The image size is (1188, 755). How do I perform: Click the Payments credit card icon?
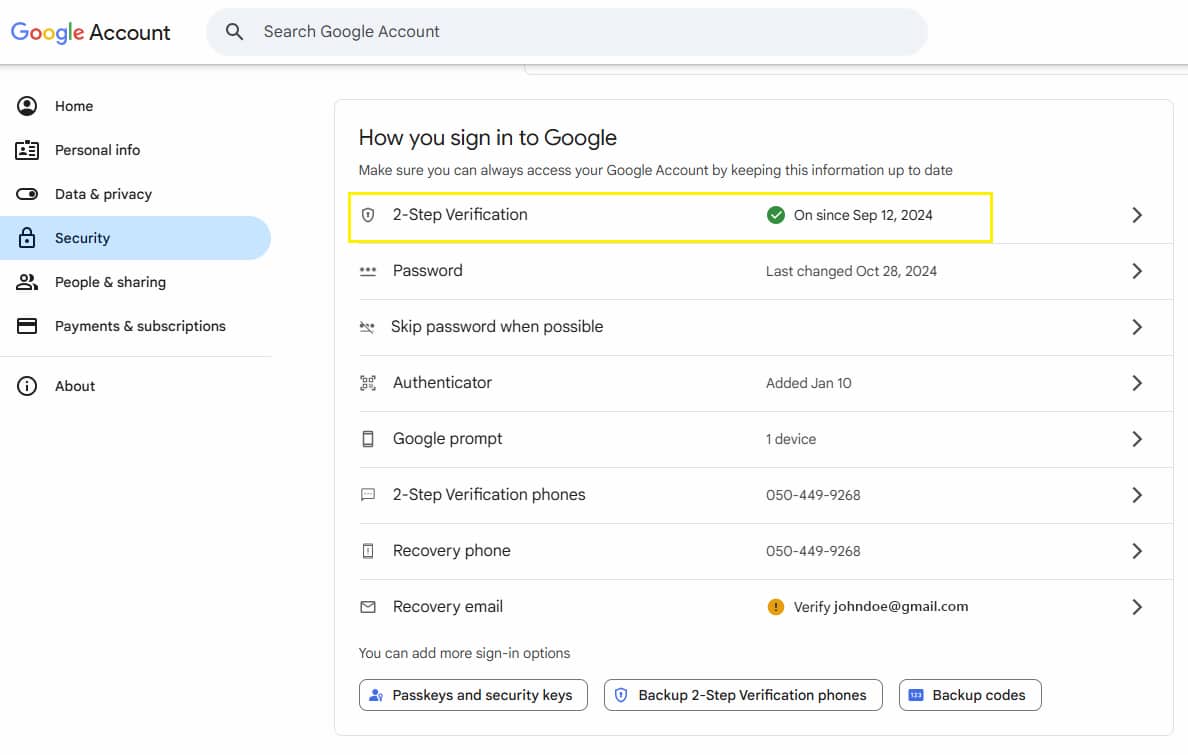pyautogui.click(x=27, y=326)
